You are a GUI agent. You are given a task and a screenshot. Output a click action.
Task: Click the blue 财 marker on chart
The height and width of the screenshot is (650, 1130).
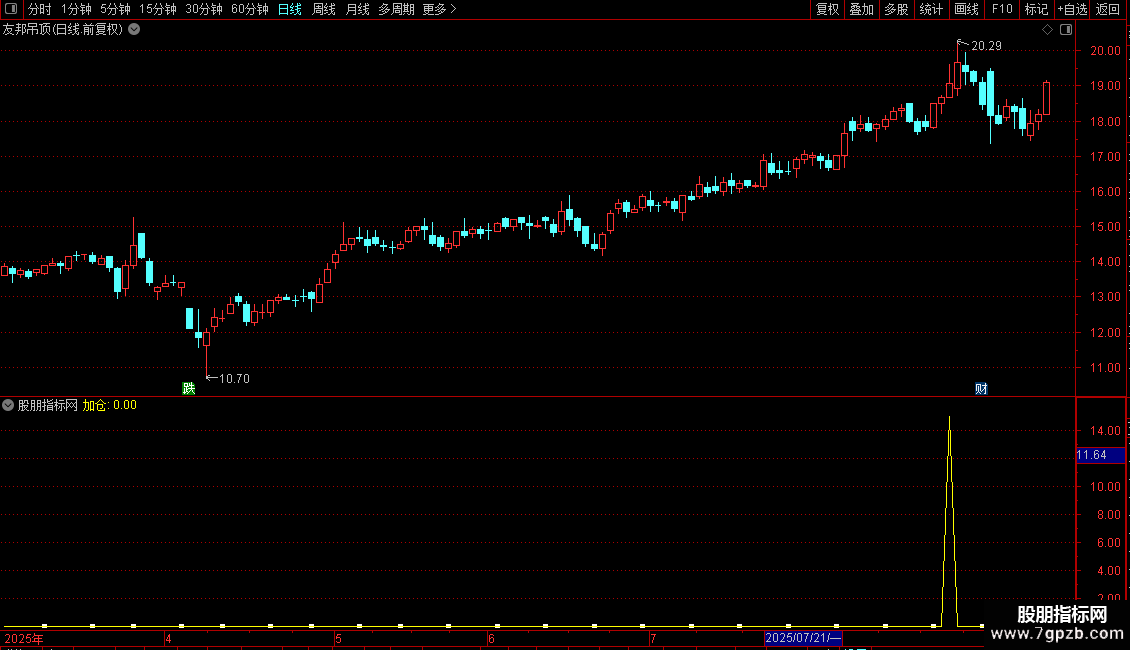click(981, 388)
